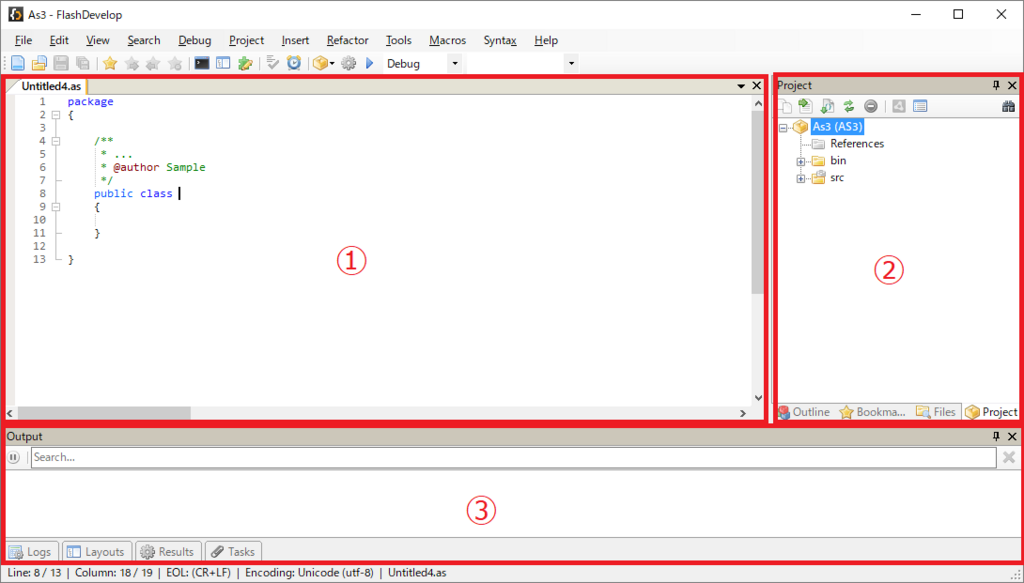The height and width of the screenshot is (583, 1024).
Task: Click the star icon with back arrow
Action: point(153,63)
